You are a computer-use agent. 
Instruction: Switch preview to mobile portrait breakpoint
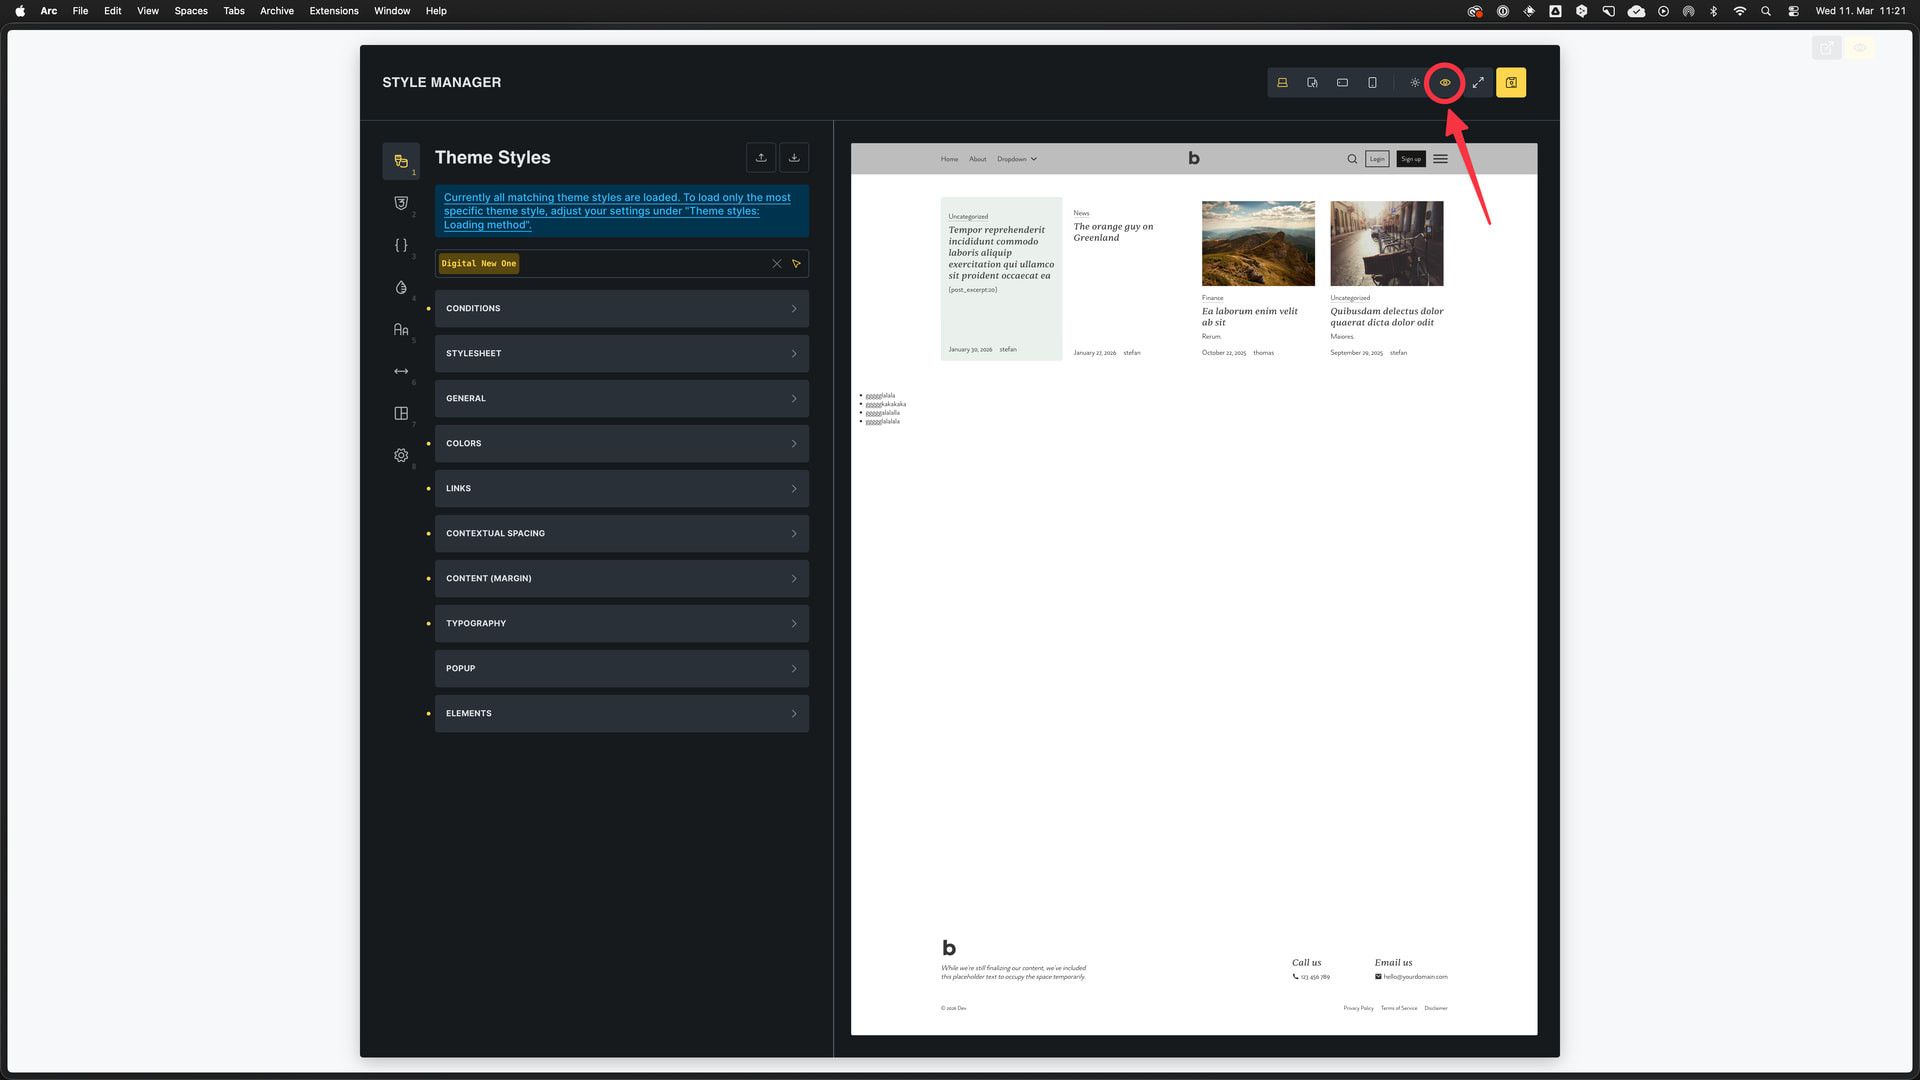[x=1372, y=83]
